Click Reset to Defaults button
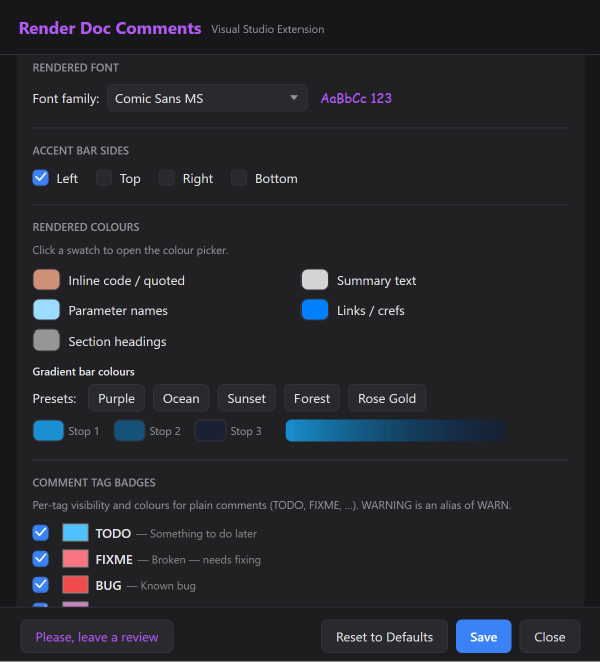 click(384, 636)
